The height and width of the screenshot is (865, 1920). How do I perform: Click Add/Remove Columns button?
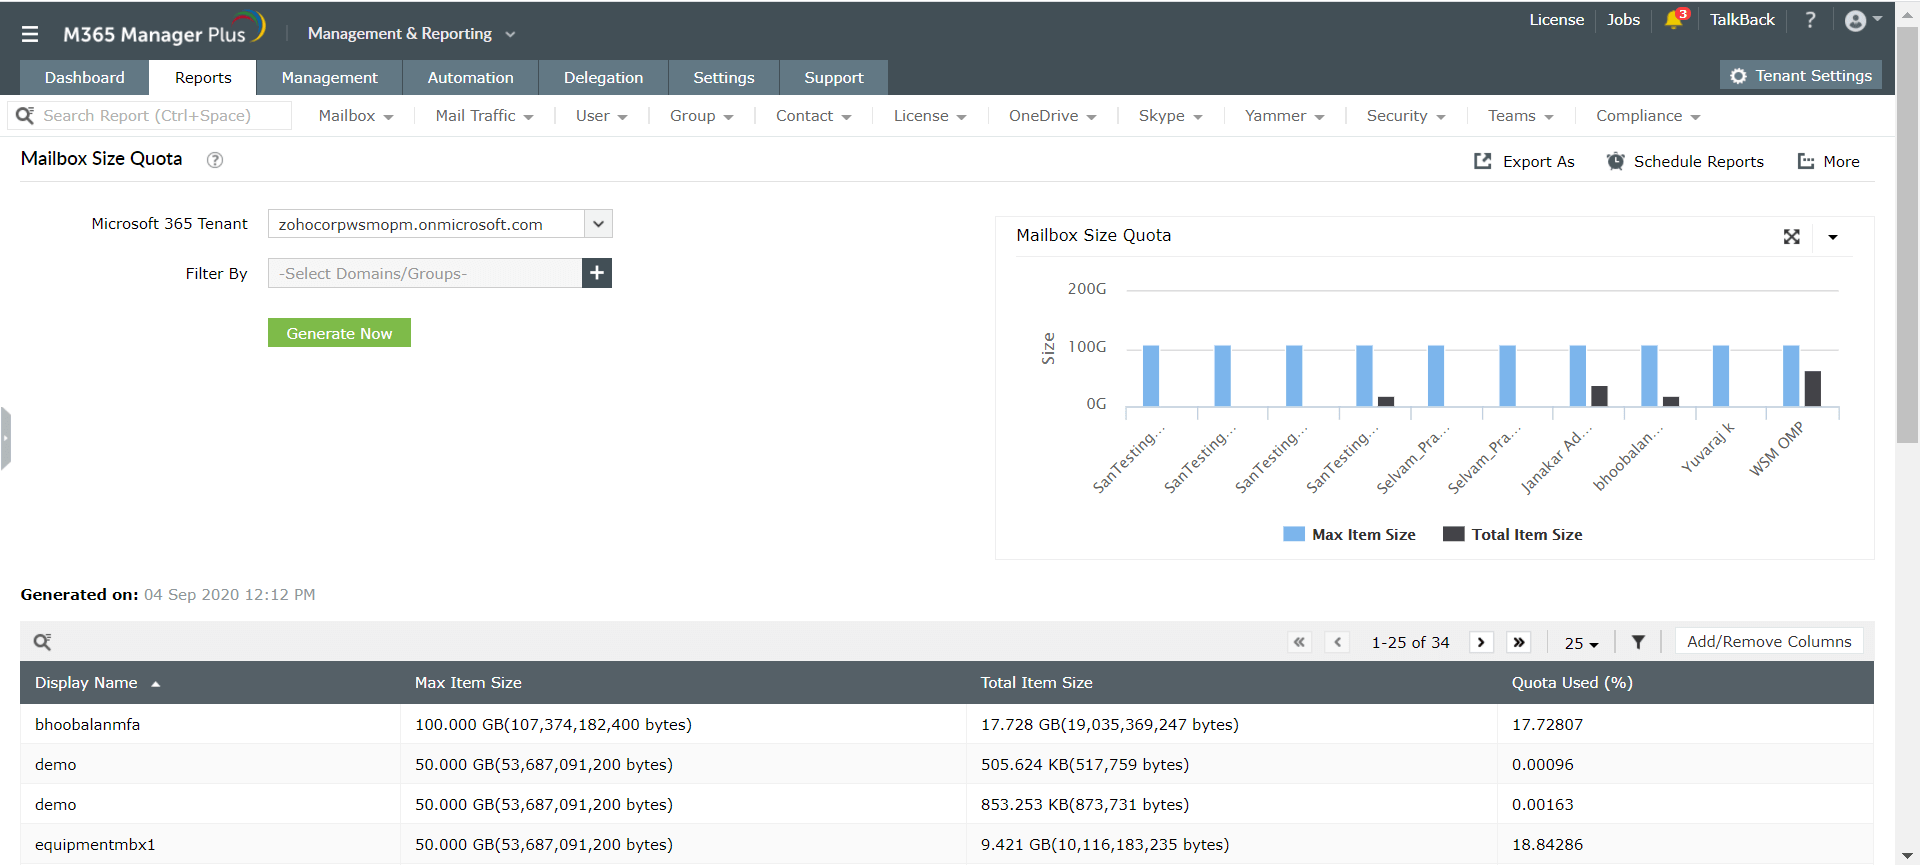tap(1768, 642)
